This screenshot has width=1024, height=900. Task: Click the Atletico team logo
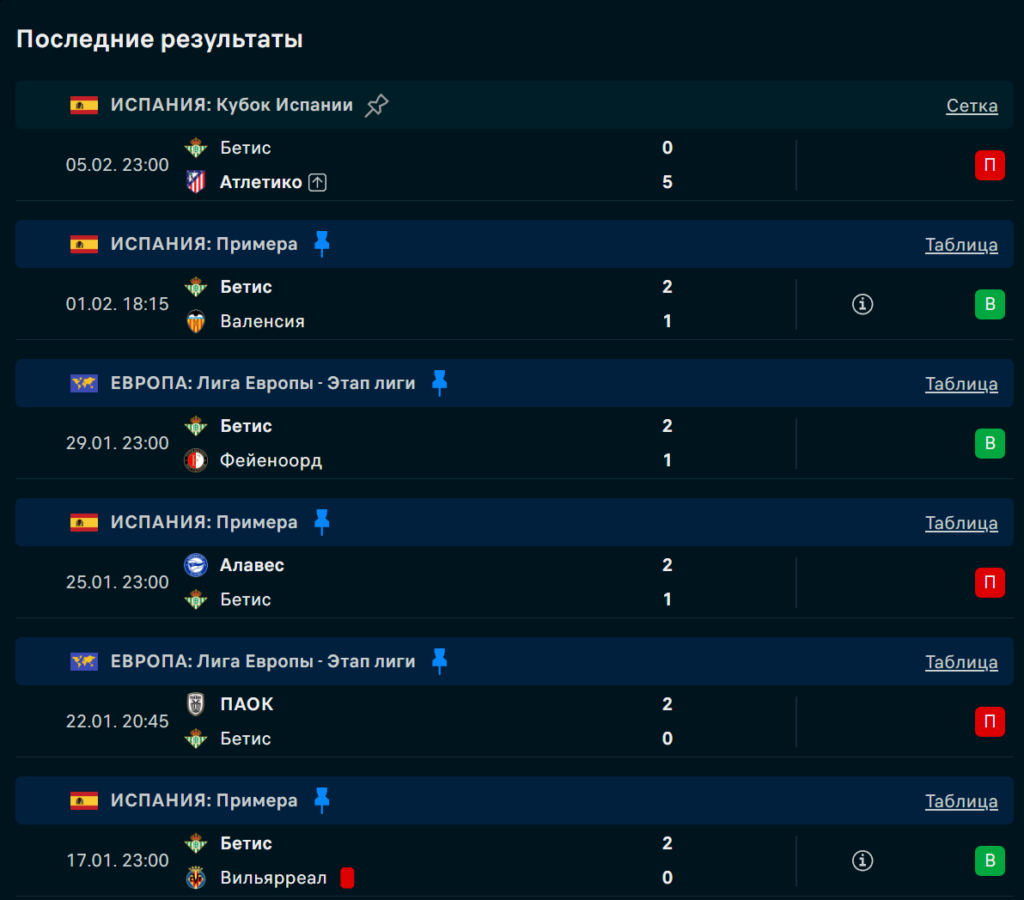click(196, 182)
